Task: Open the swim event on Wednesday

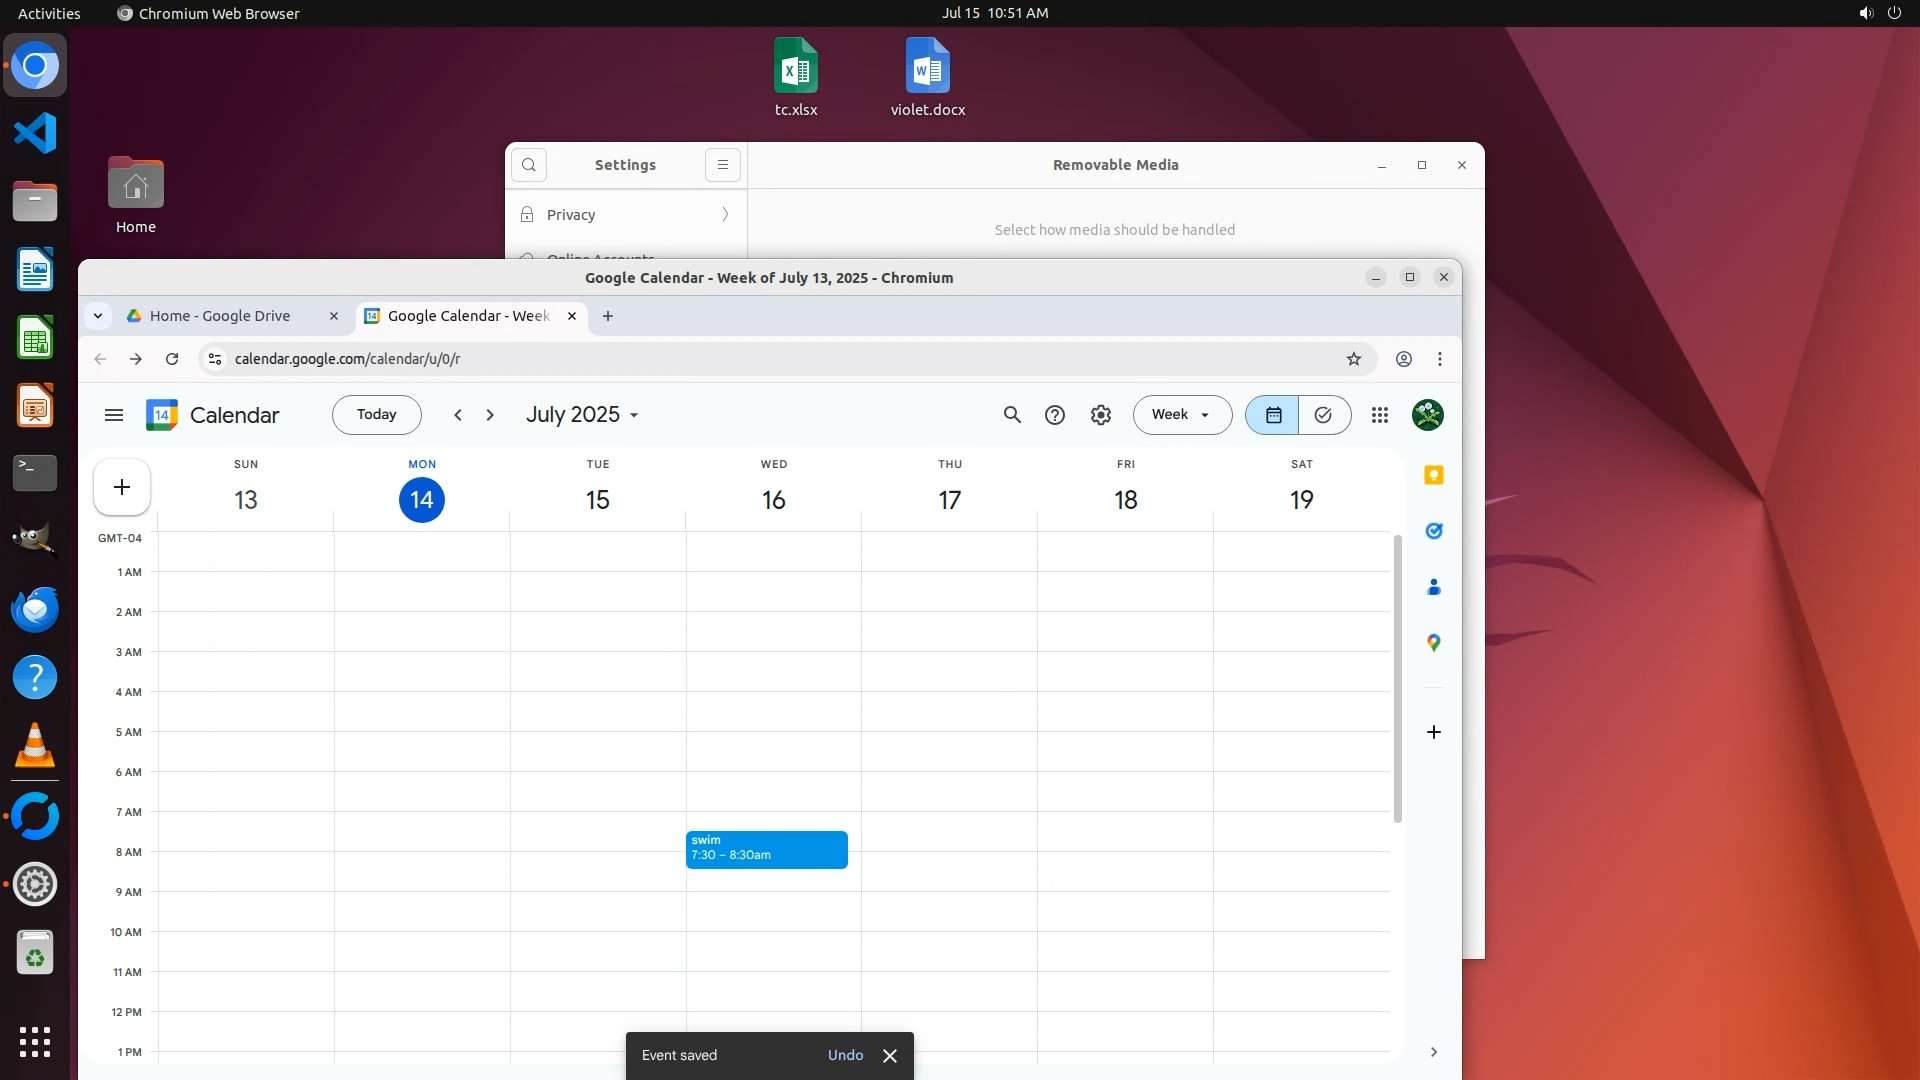Action: click(766, 849)
